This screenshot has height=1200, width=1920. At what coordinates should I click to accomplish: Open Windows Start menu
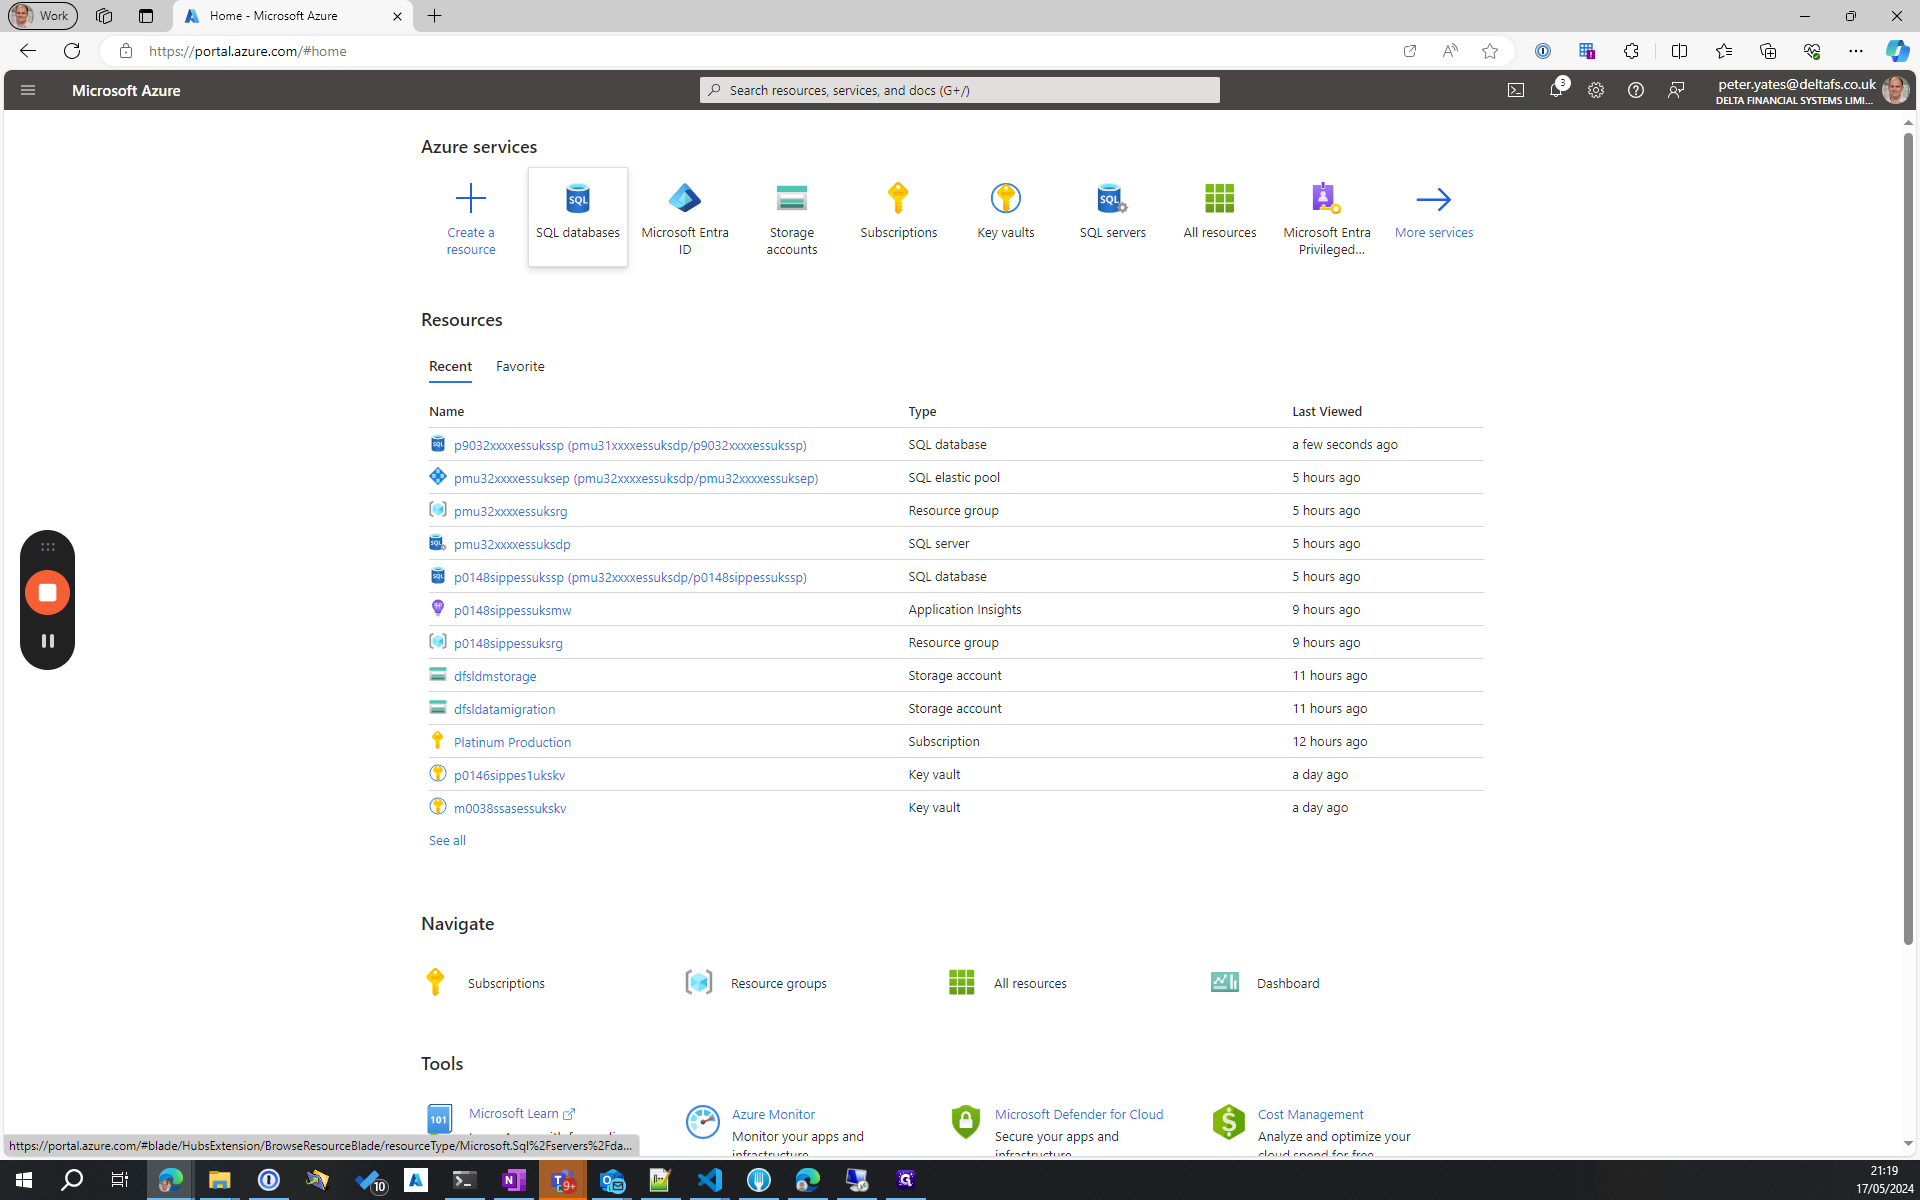(24, 1180)
